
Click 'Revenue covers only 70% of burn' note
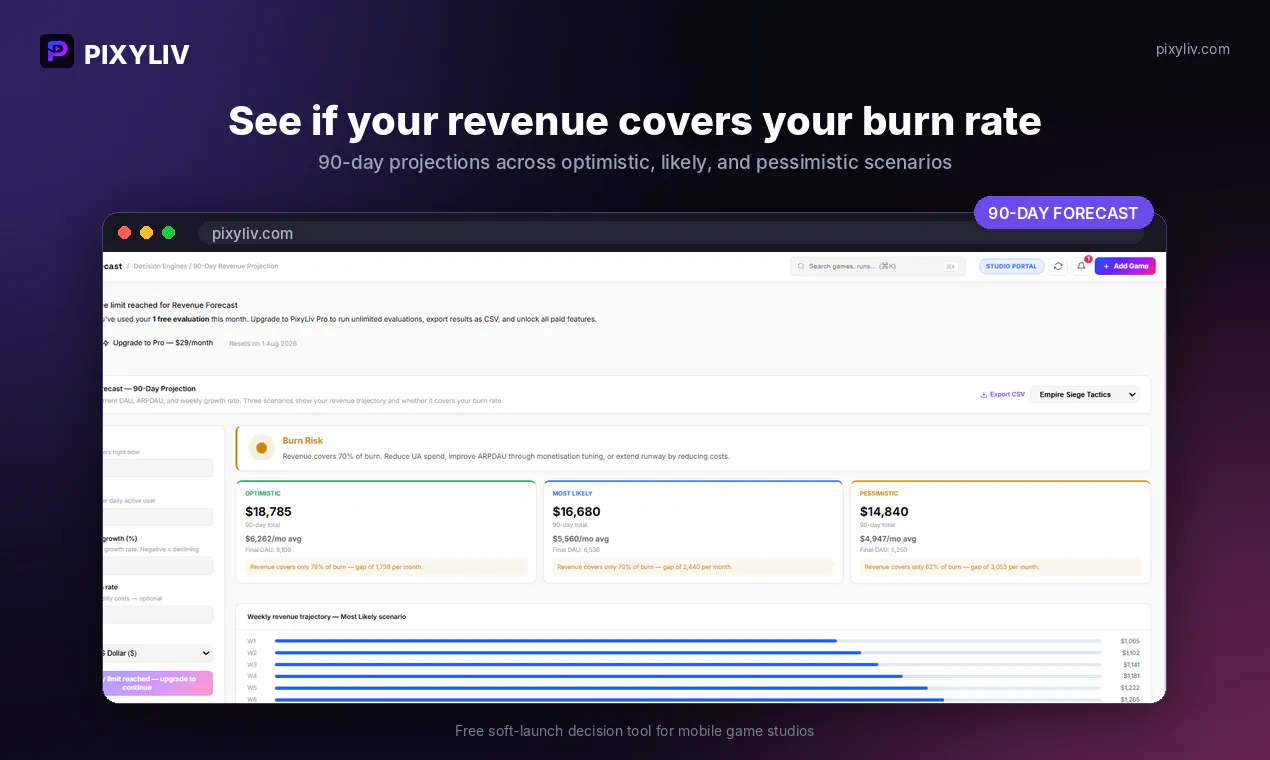[x=644, y=567]
